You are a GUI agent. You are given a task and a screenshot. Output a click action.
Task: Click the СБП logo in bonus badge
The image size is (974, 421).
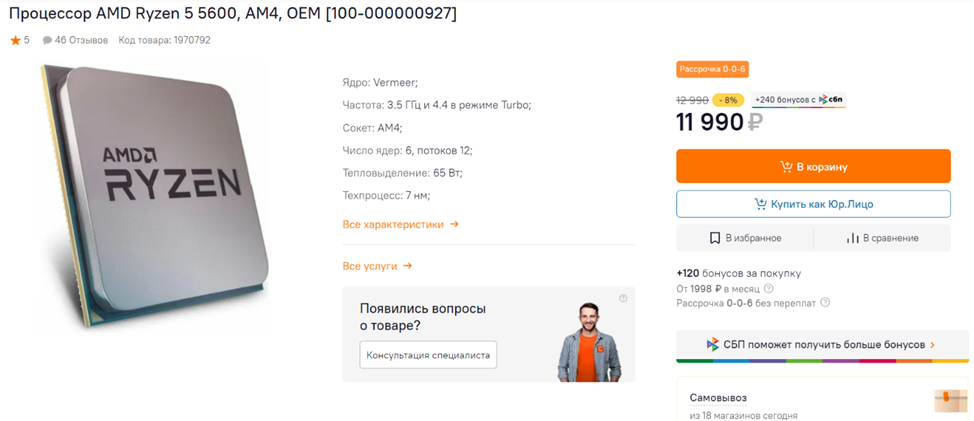[831, 100]
